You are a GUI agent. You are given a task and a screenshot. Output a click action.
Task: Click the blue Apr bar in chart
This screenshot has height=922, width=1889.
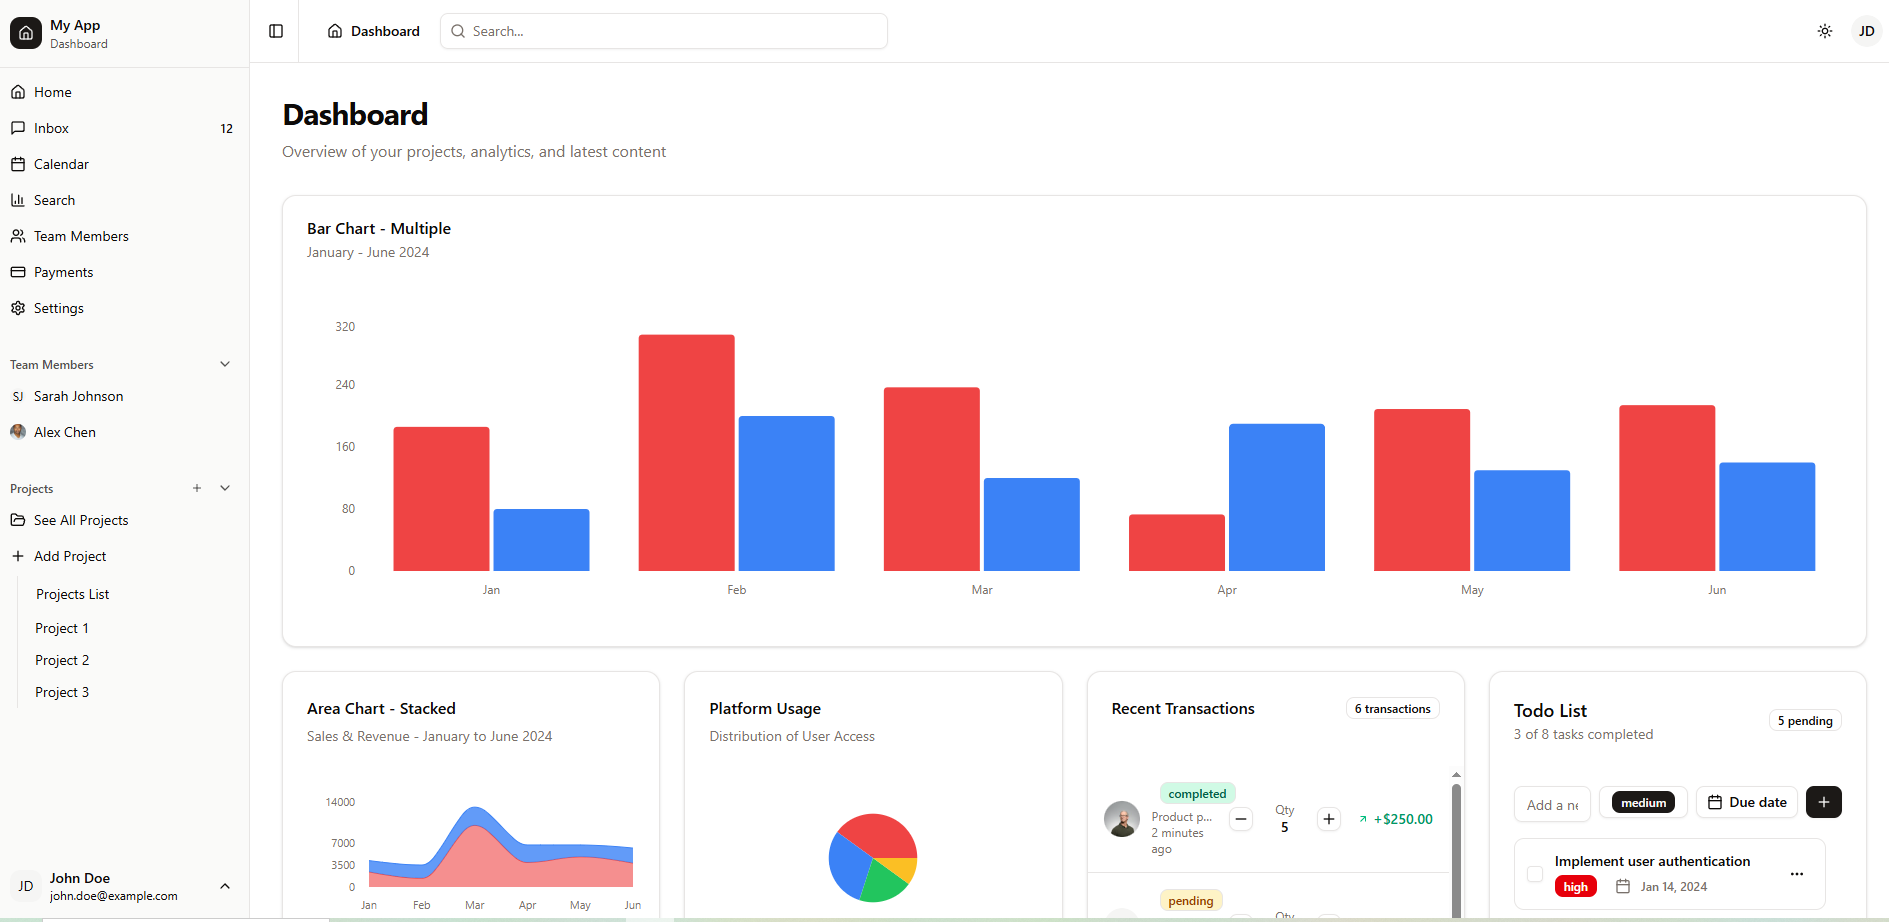[x=1277, y=498]
